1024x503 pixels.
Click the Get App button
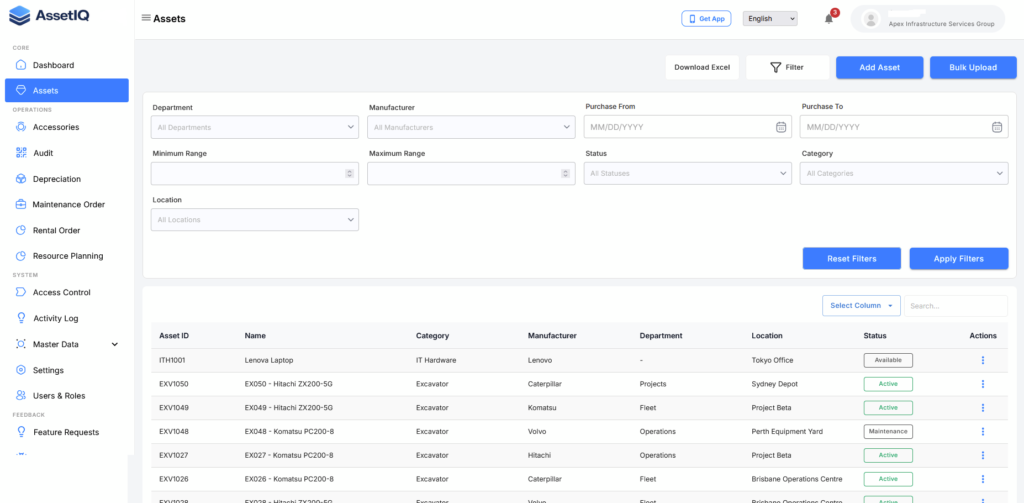click(x=706, y=19)
